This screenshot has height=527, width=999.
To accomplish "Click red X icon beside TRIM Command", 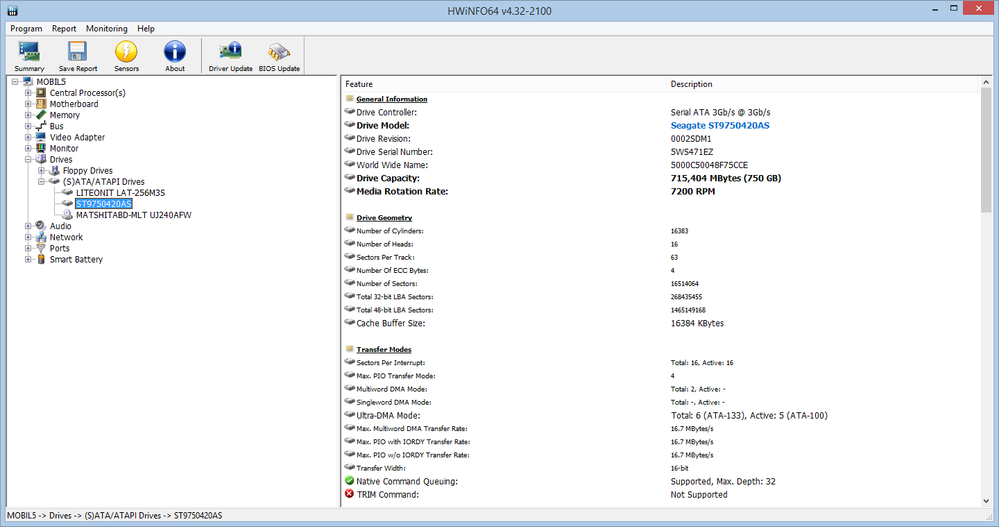I will (x=349, y=494).
